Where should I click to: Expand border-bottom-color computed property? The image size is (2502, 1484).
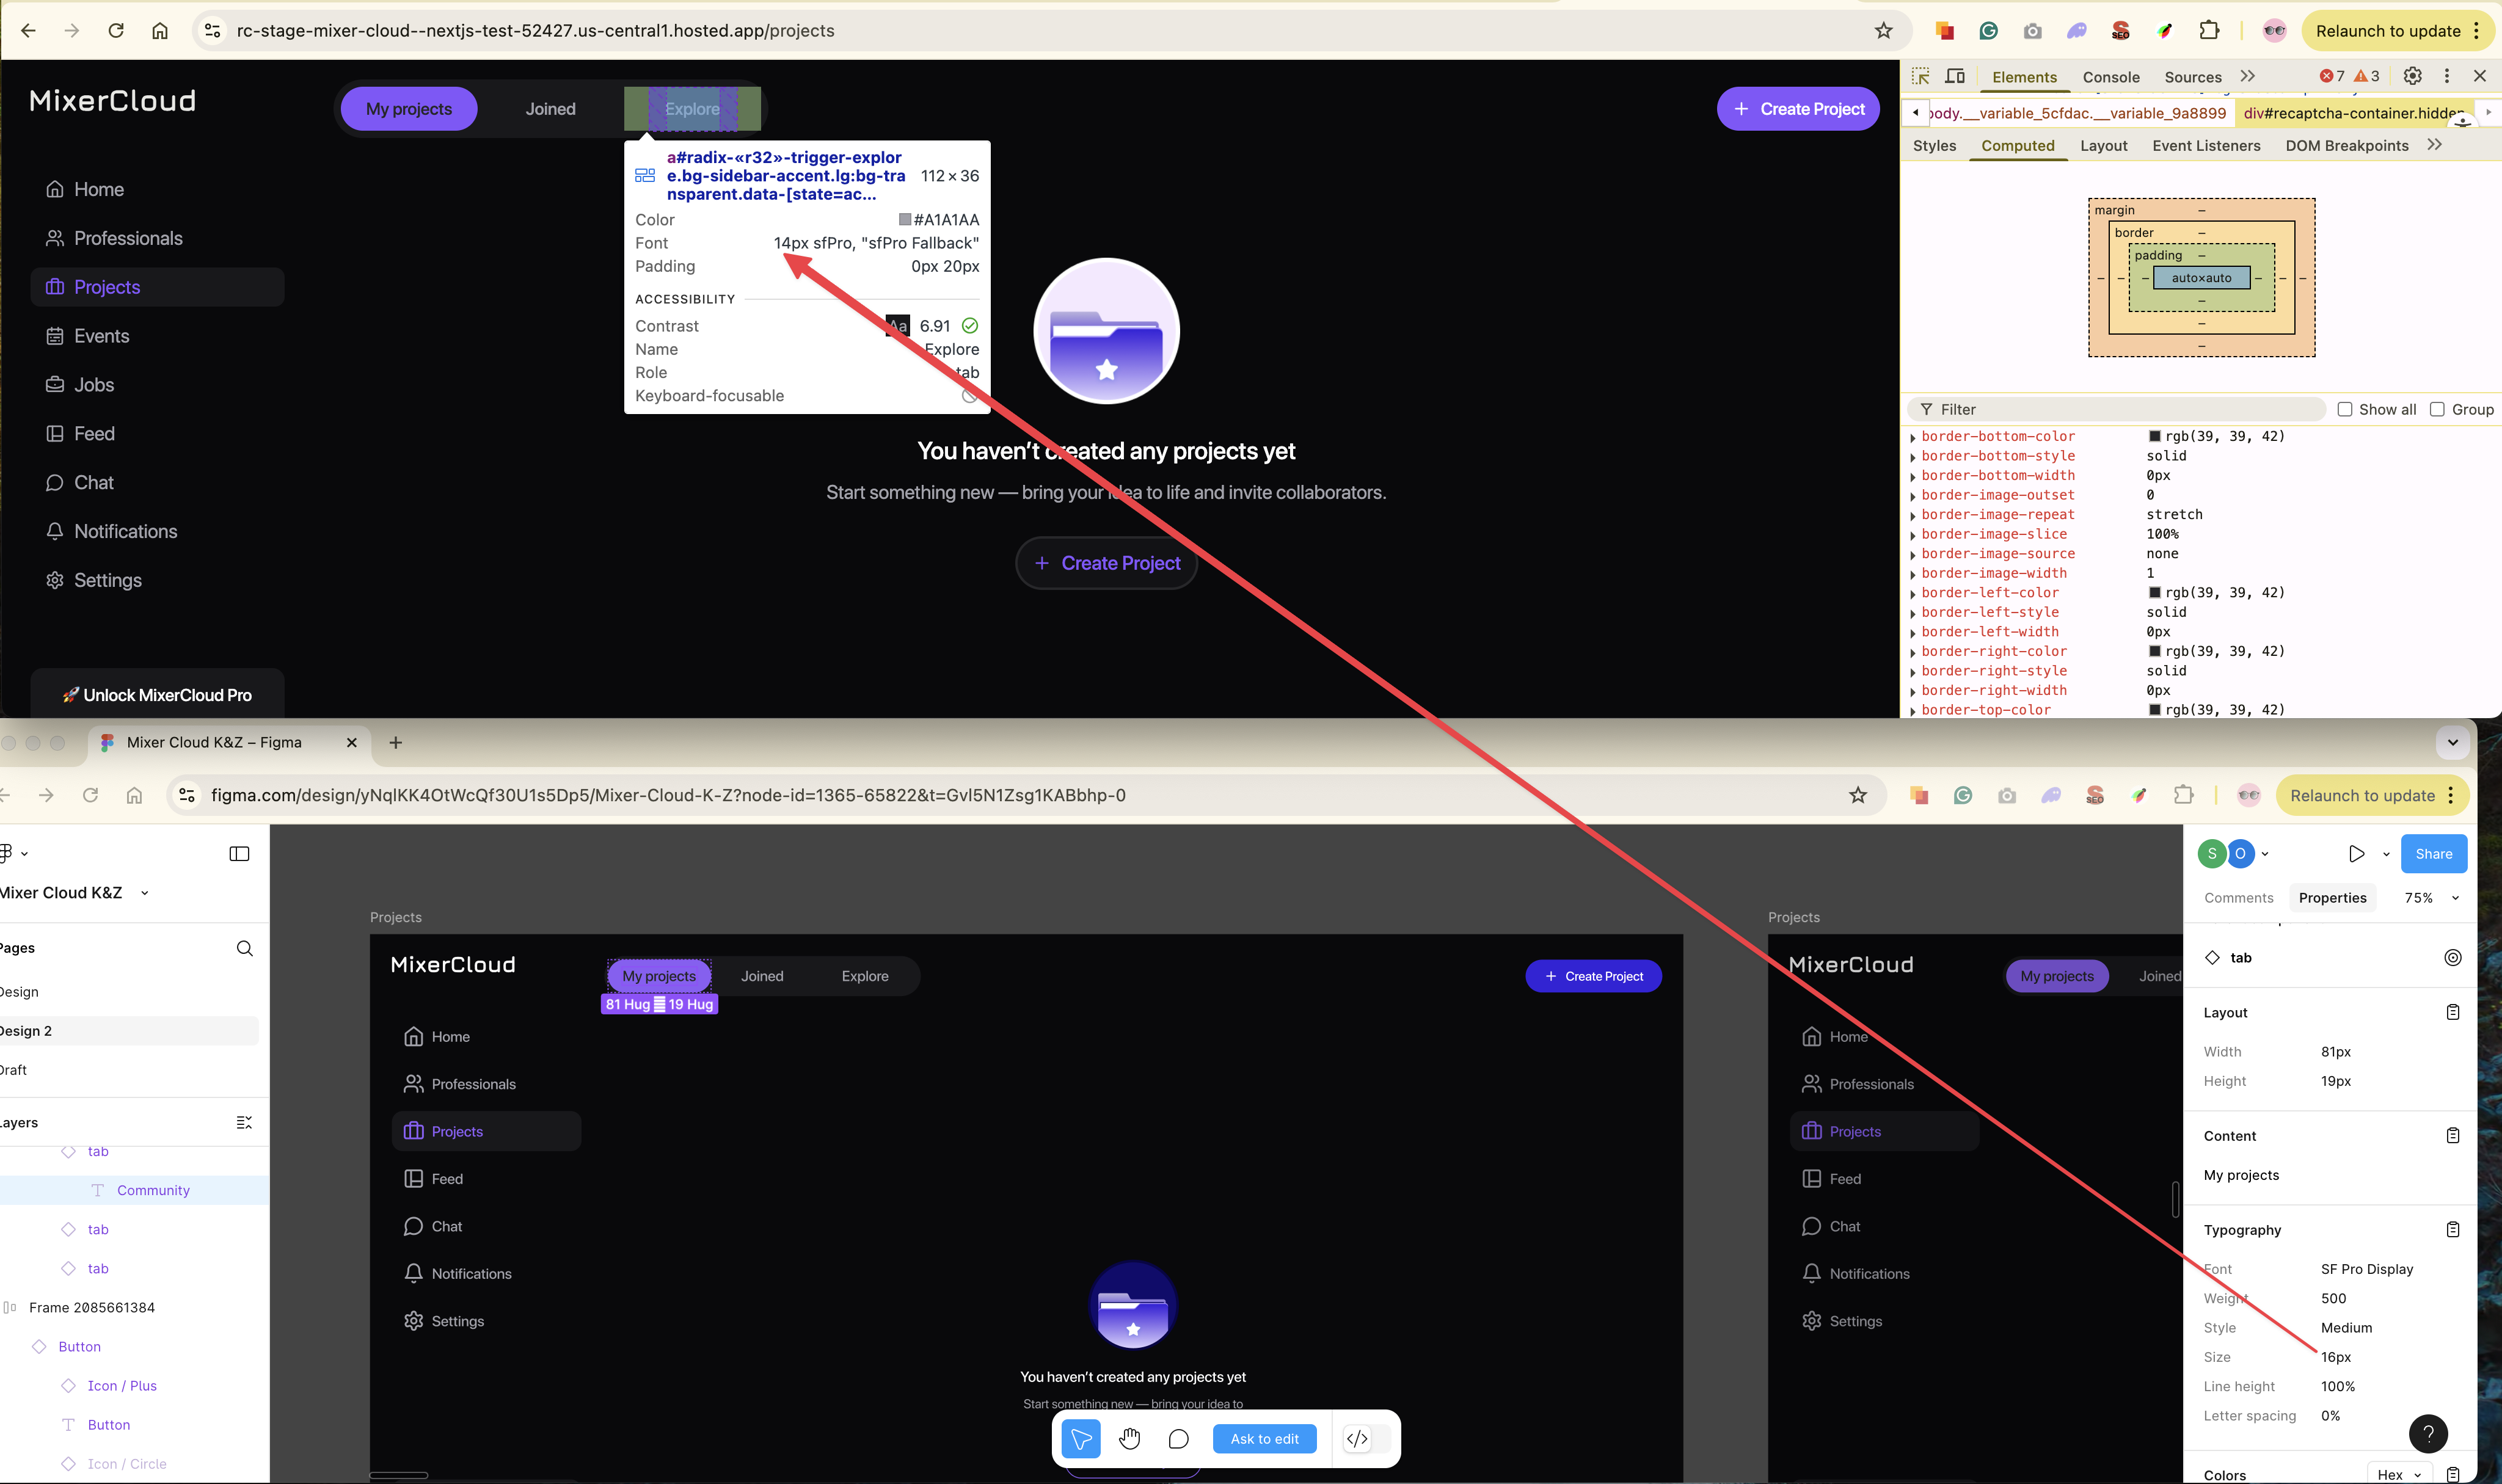tap(1913, 437)
